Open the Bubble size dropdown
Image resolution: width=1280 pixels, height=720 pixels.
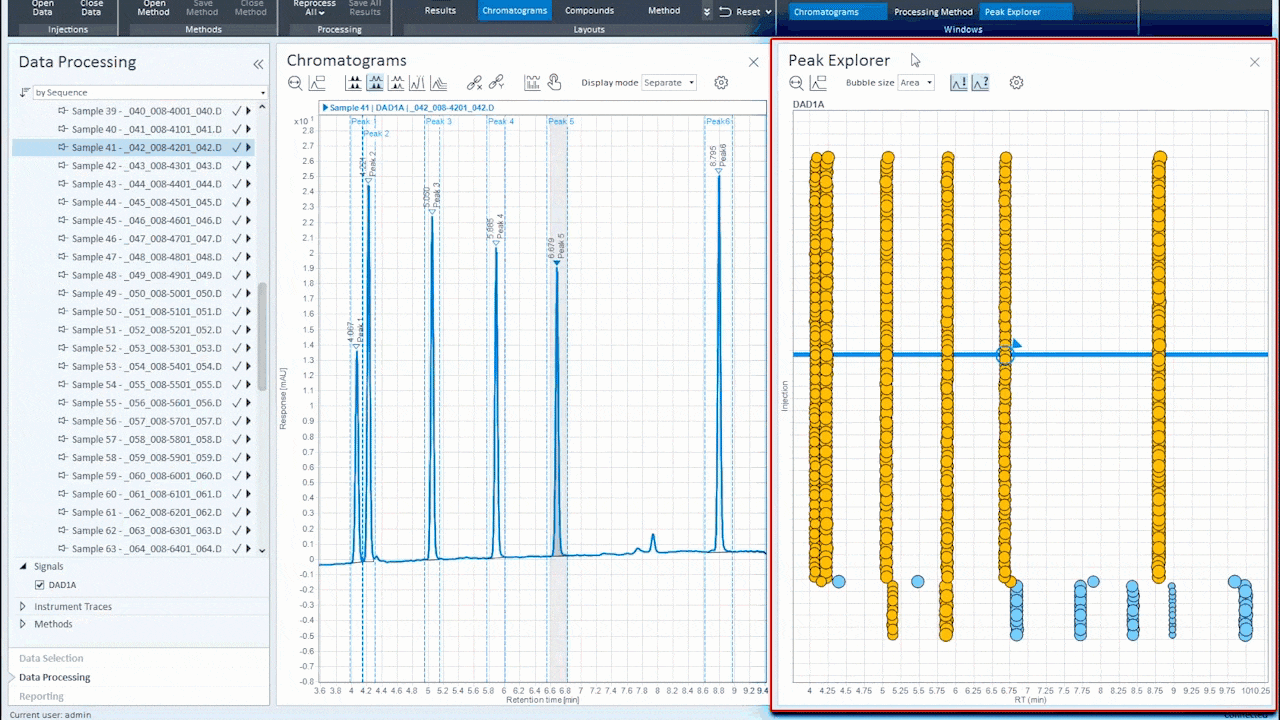(x=915, y=83)
